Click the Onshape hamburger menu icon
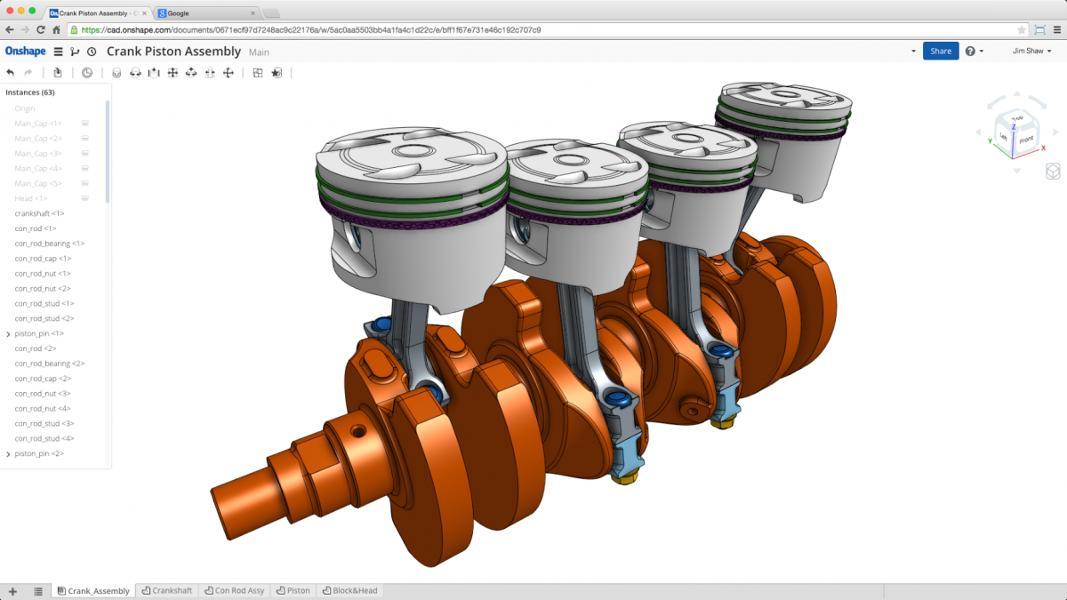This screenshot has height=600, width=1067. pos(58,51)
